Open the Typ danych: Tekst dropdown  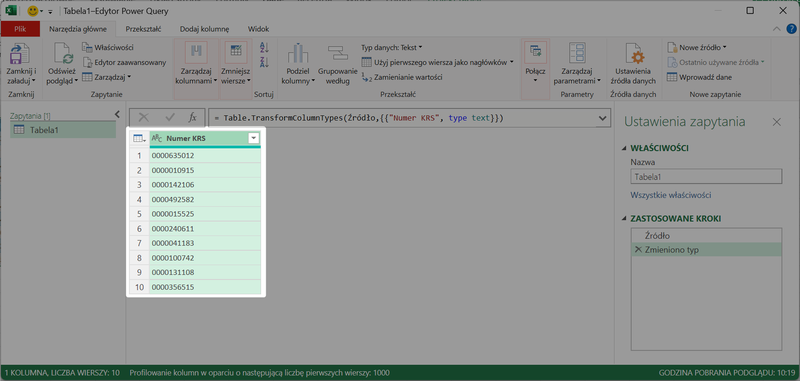coord(392,47)
